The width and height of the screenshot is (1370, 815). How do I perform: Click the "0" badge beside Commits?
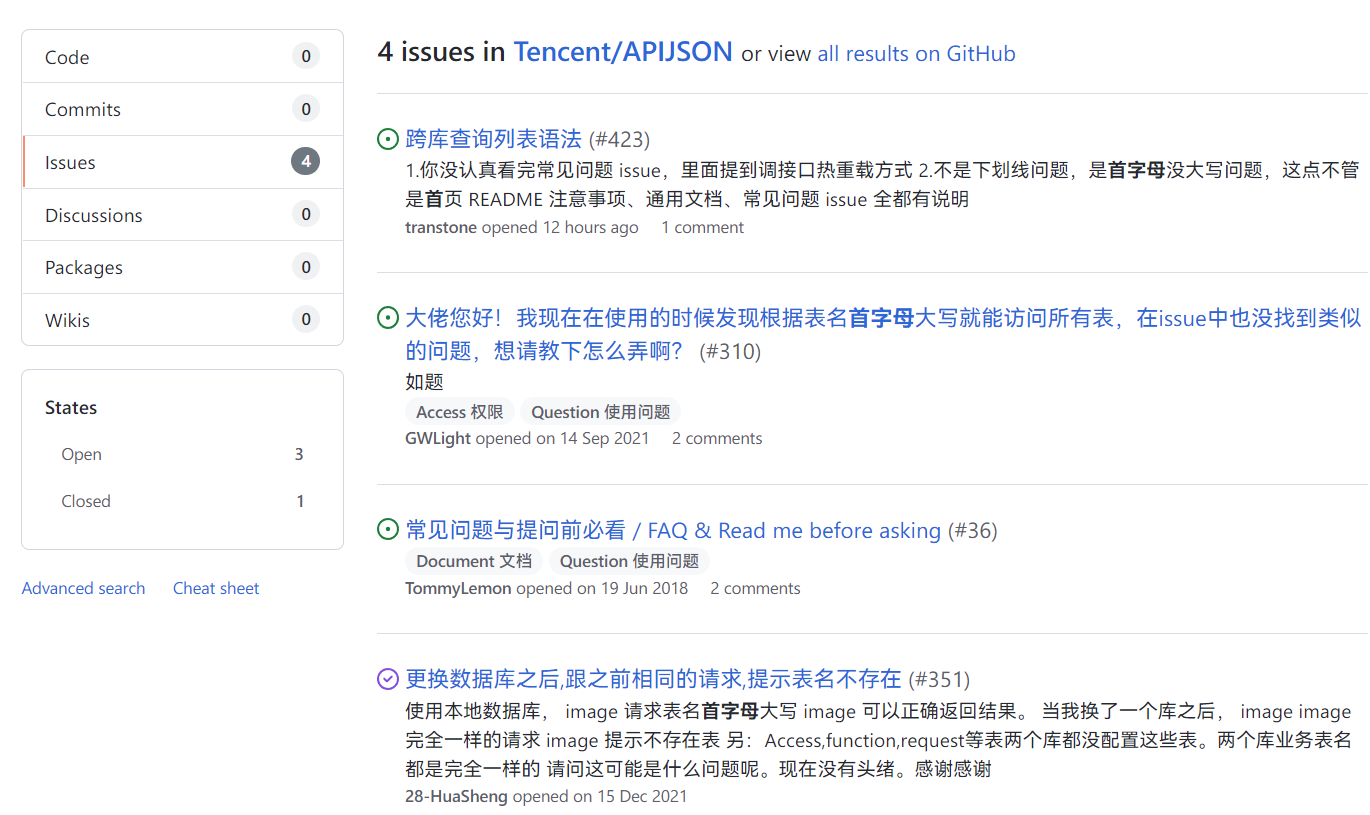pyautogui.click(x=305, y=109)
